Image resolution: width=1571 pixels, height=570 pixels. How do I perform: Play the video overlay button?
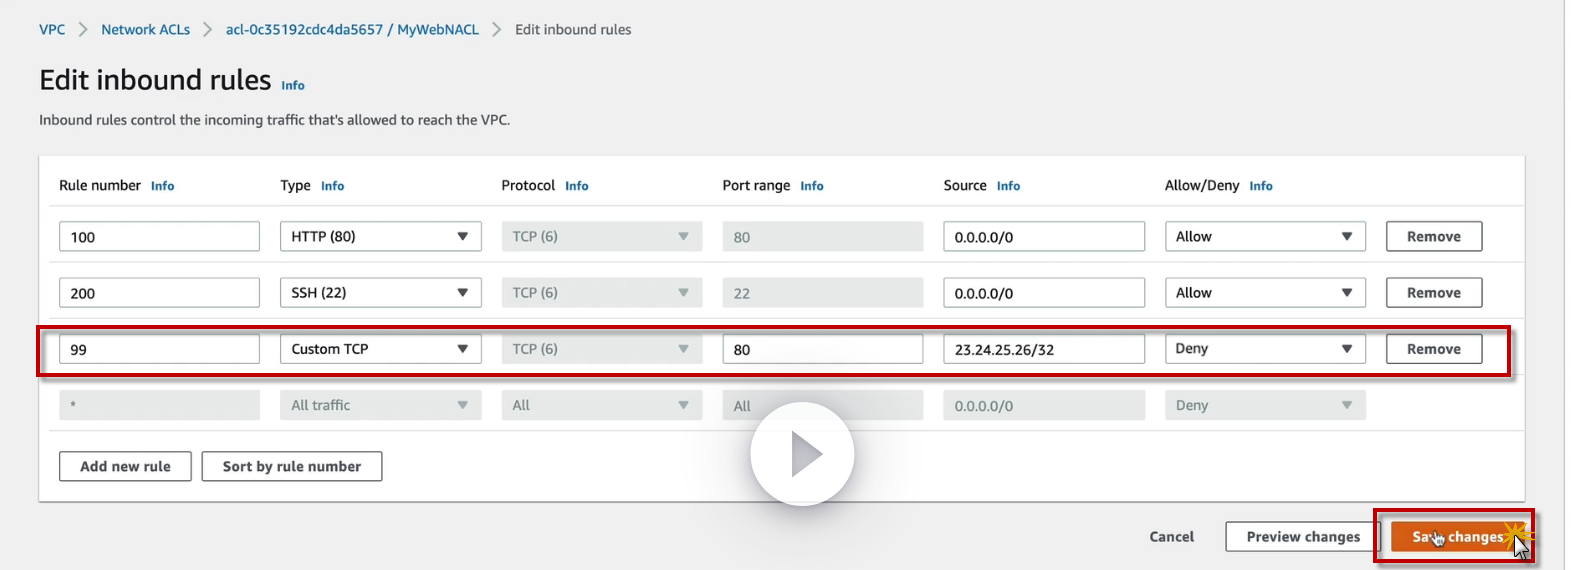coord(802,454)
